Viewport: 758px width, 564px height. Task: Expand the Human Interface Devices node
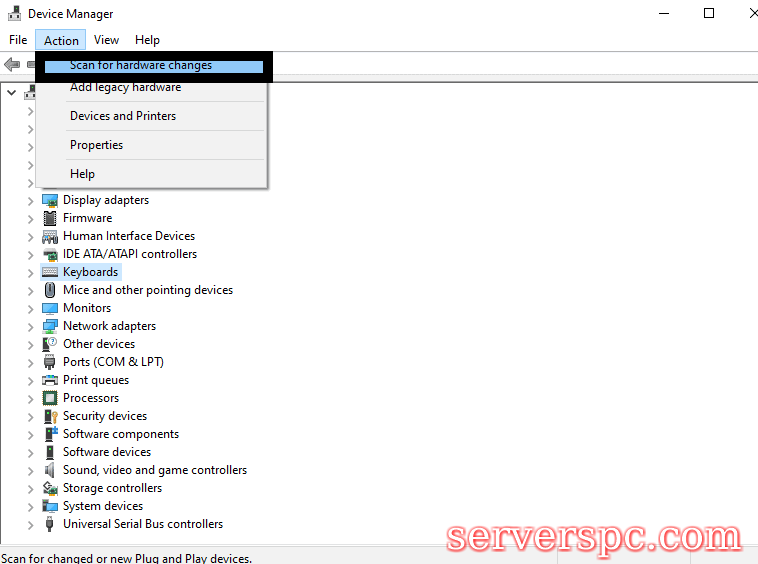[x=30, y=236]
